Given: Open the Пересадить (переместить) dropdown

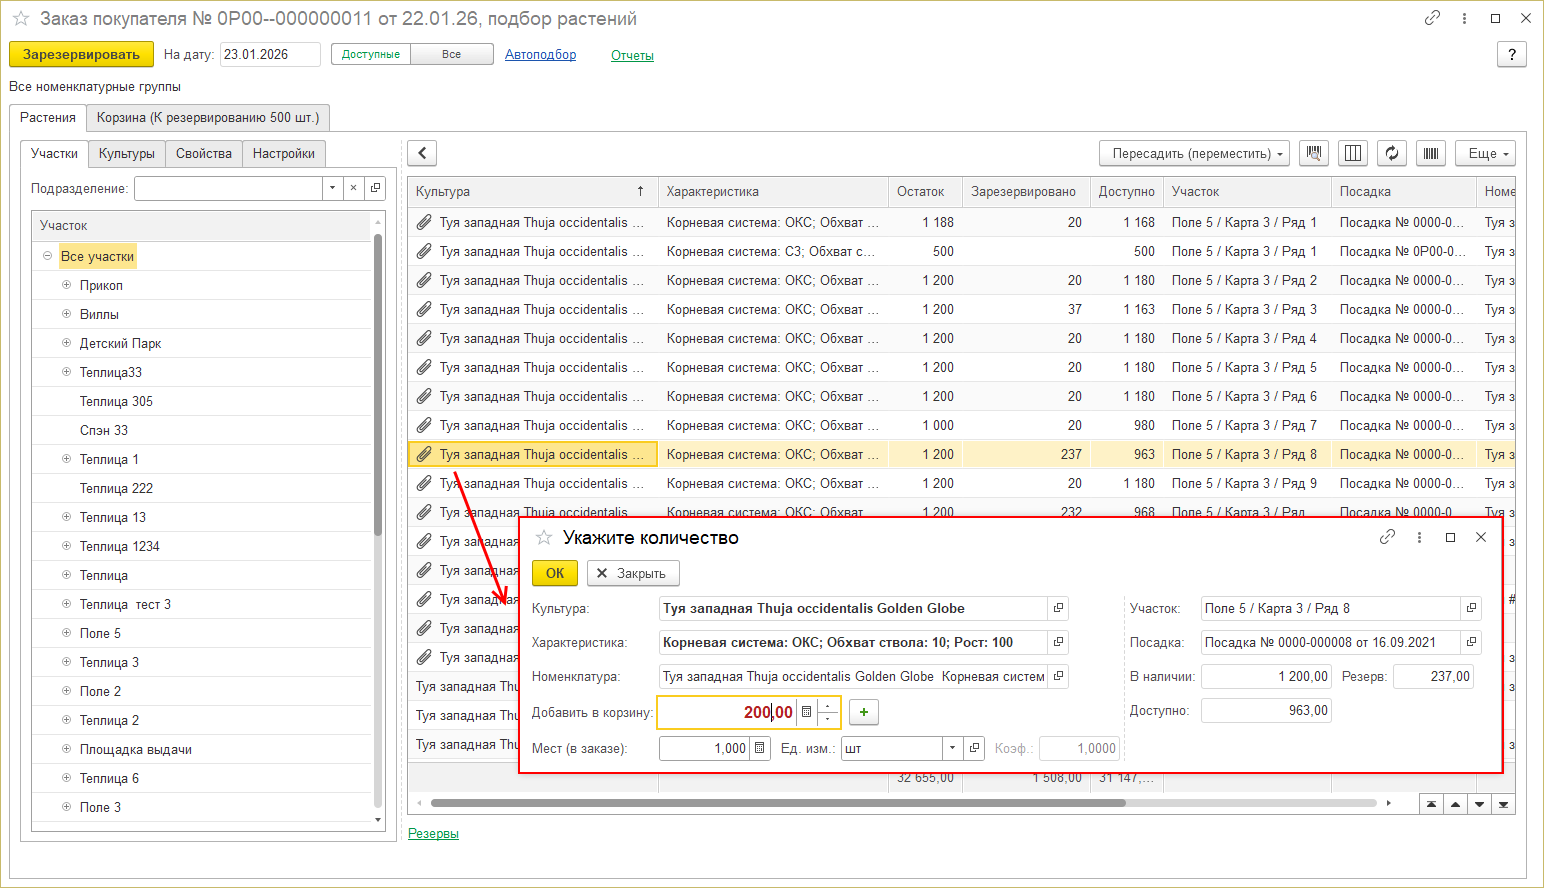Looking at the screenshot, I should coord(1194,153).
